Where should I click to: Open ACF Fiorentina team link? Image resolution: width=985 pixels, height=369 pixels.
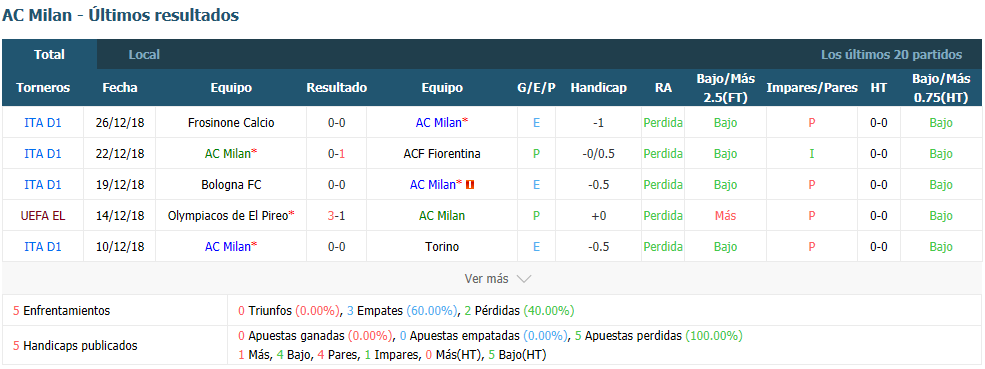442,153
